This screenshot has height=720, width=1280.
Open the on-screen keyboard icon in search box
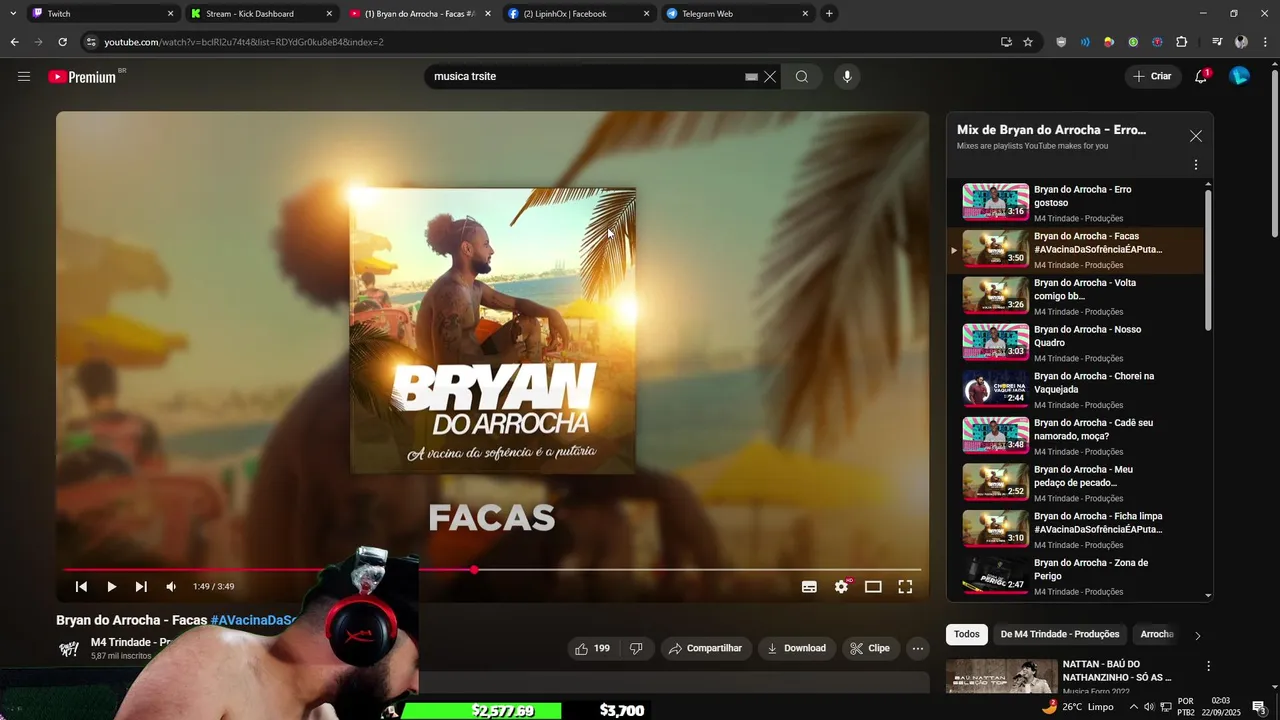(751, 77)
